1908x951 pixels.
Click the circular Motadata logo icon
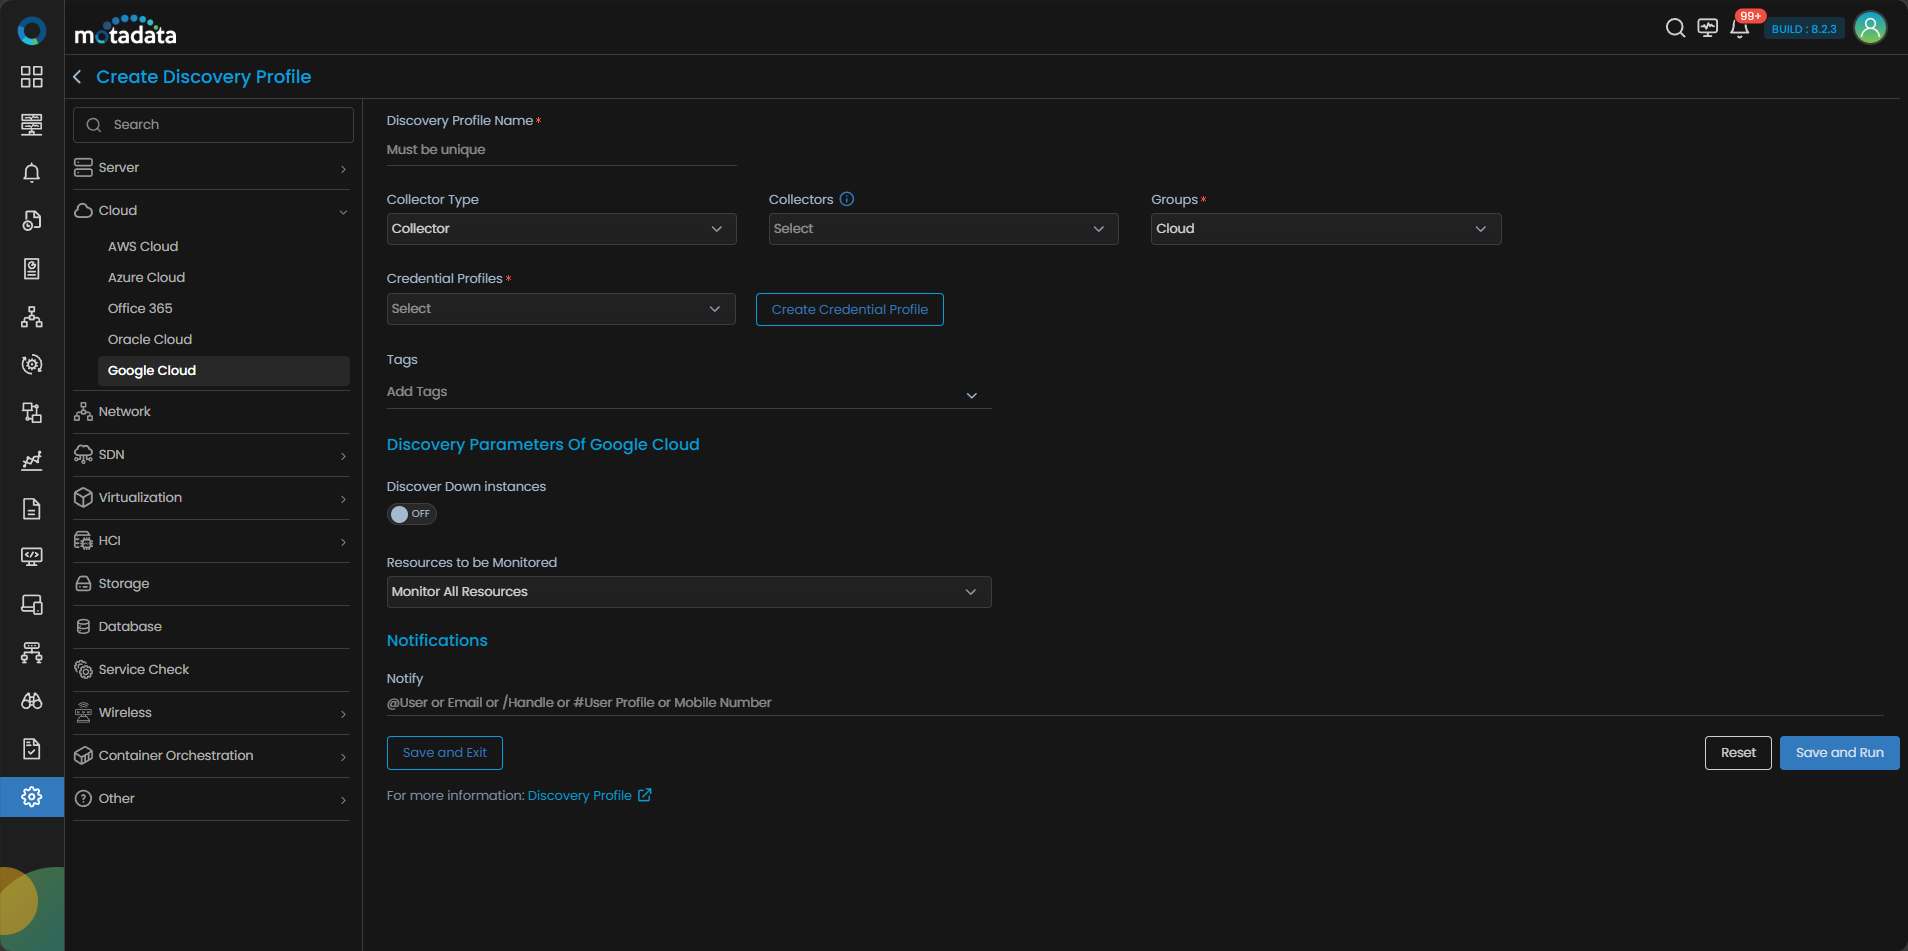coord(32,31)
